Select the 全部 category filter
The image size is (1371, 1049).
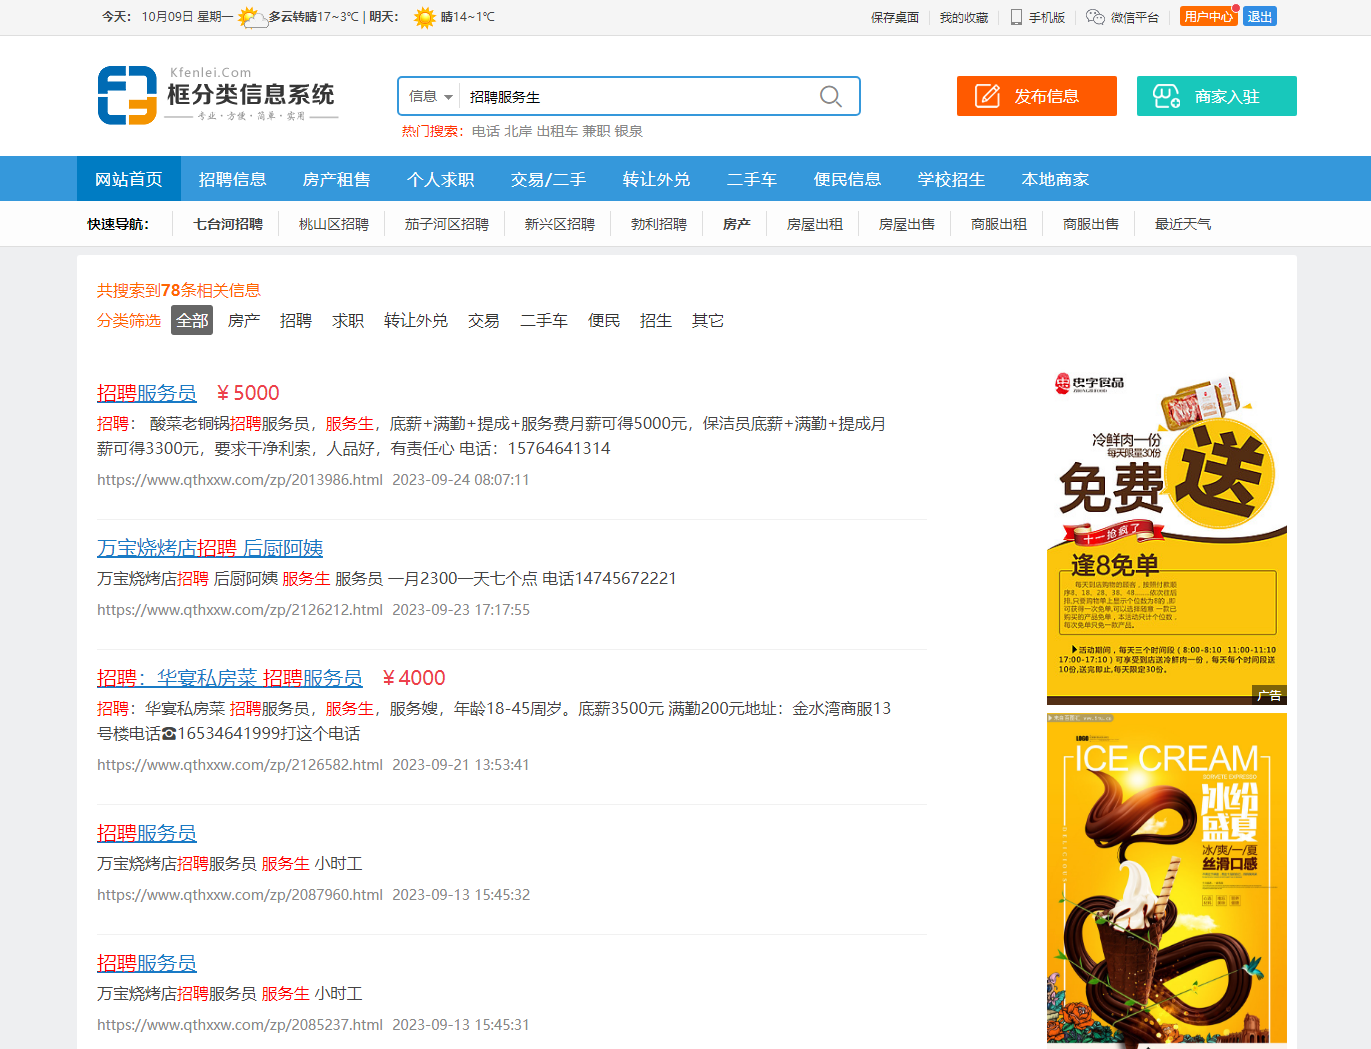pos(192,320)
